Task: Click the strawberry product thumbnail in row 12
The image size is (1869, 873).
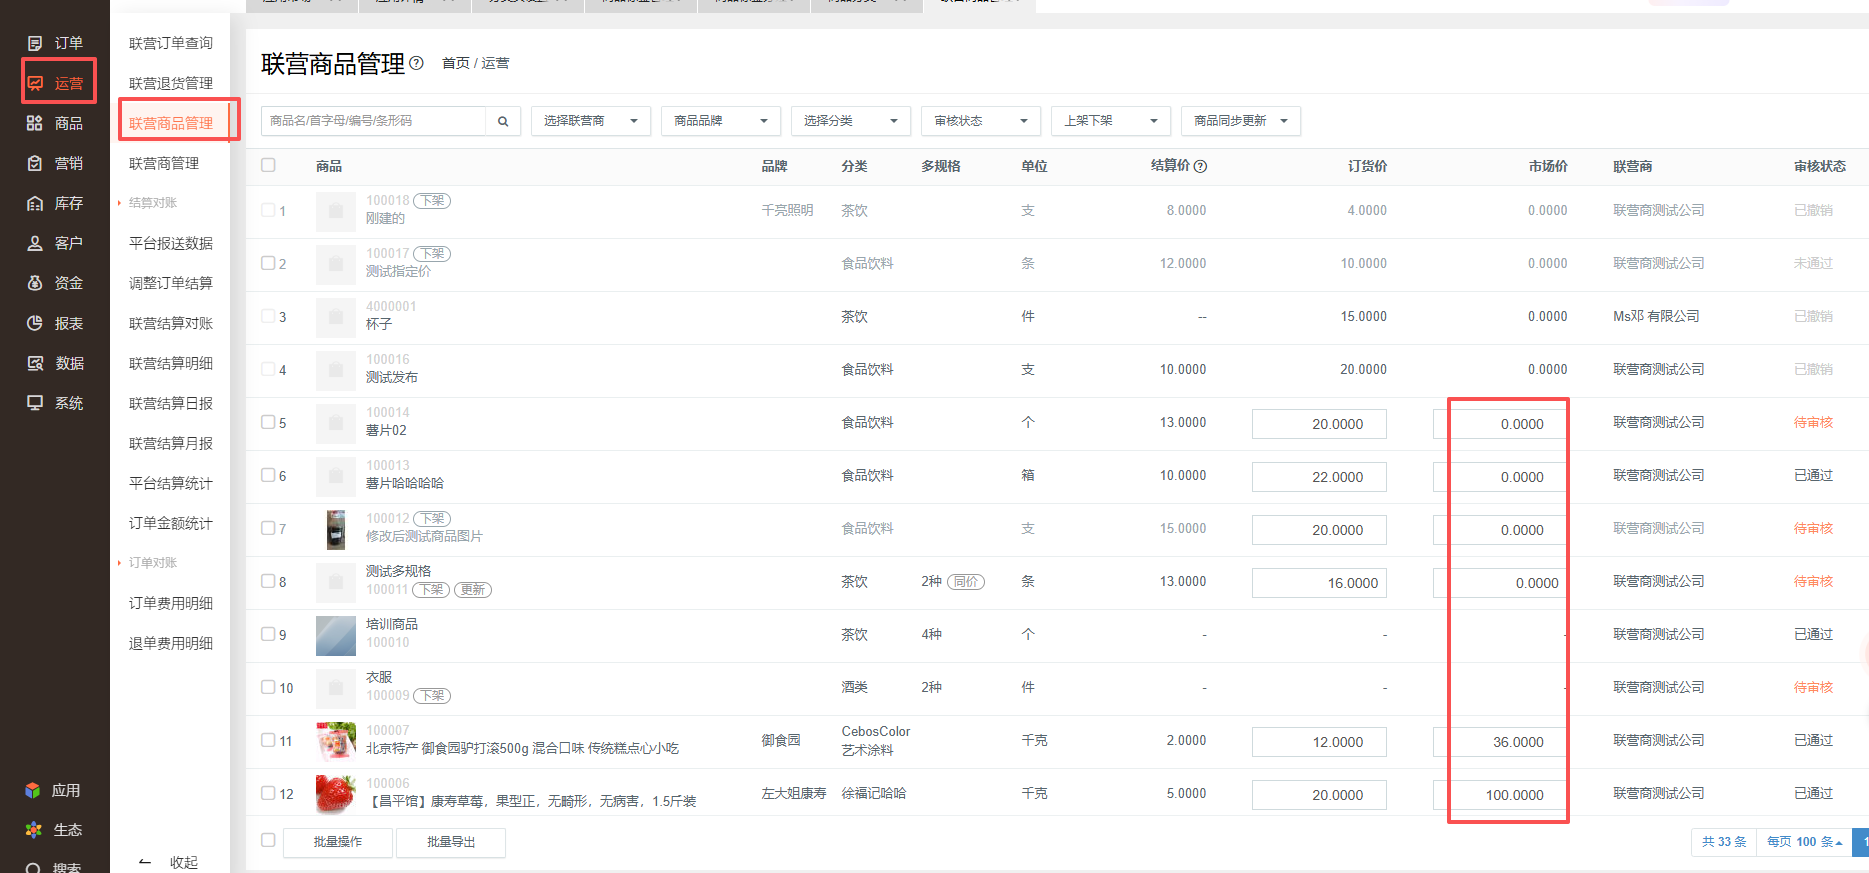Action: tap(336, 794)
